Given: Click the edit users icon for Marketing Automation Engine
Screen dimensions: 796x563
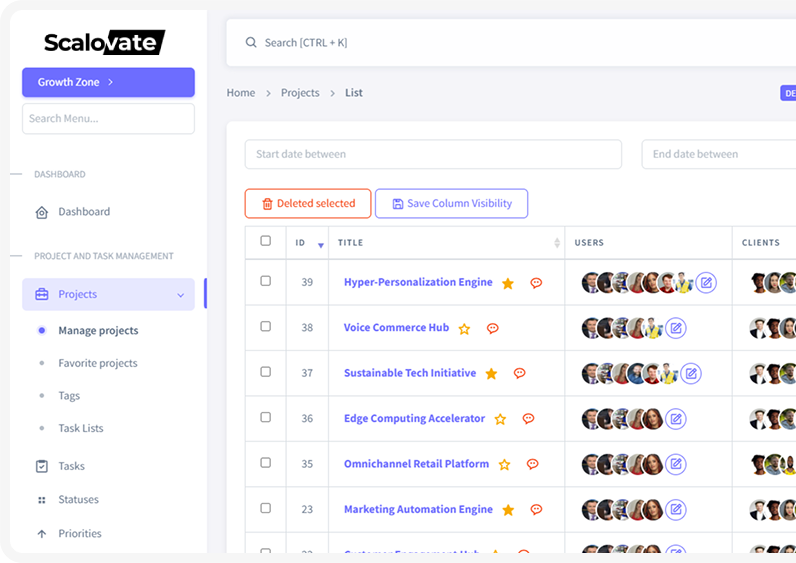Looking at the screenshot, I should point(676,509).
